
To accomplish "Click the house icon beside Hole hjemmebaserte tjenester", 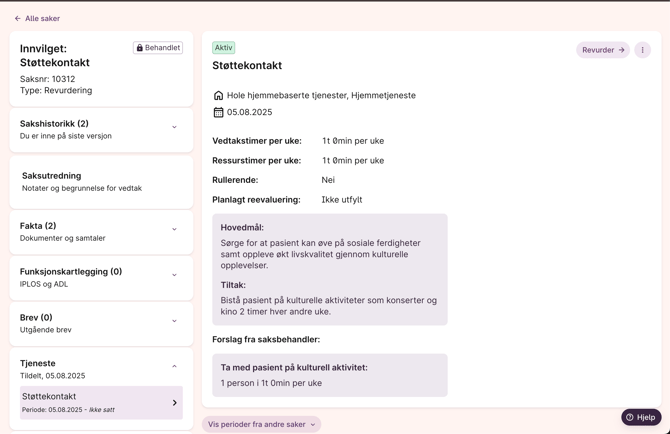I will point(218,96).
